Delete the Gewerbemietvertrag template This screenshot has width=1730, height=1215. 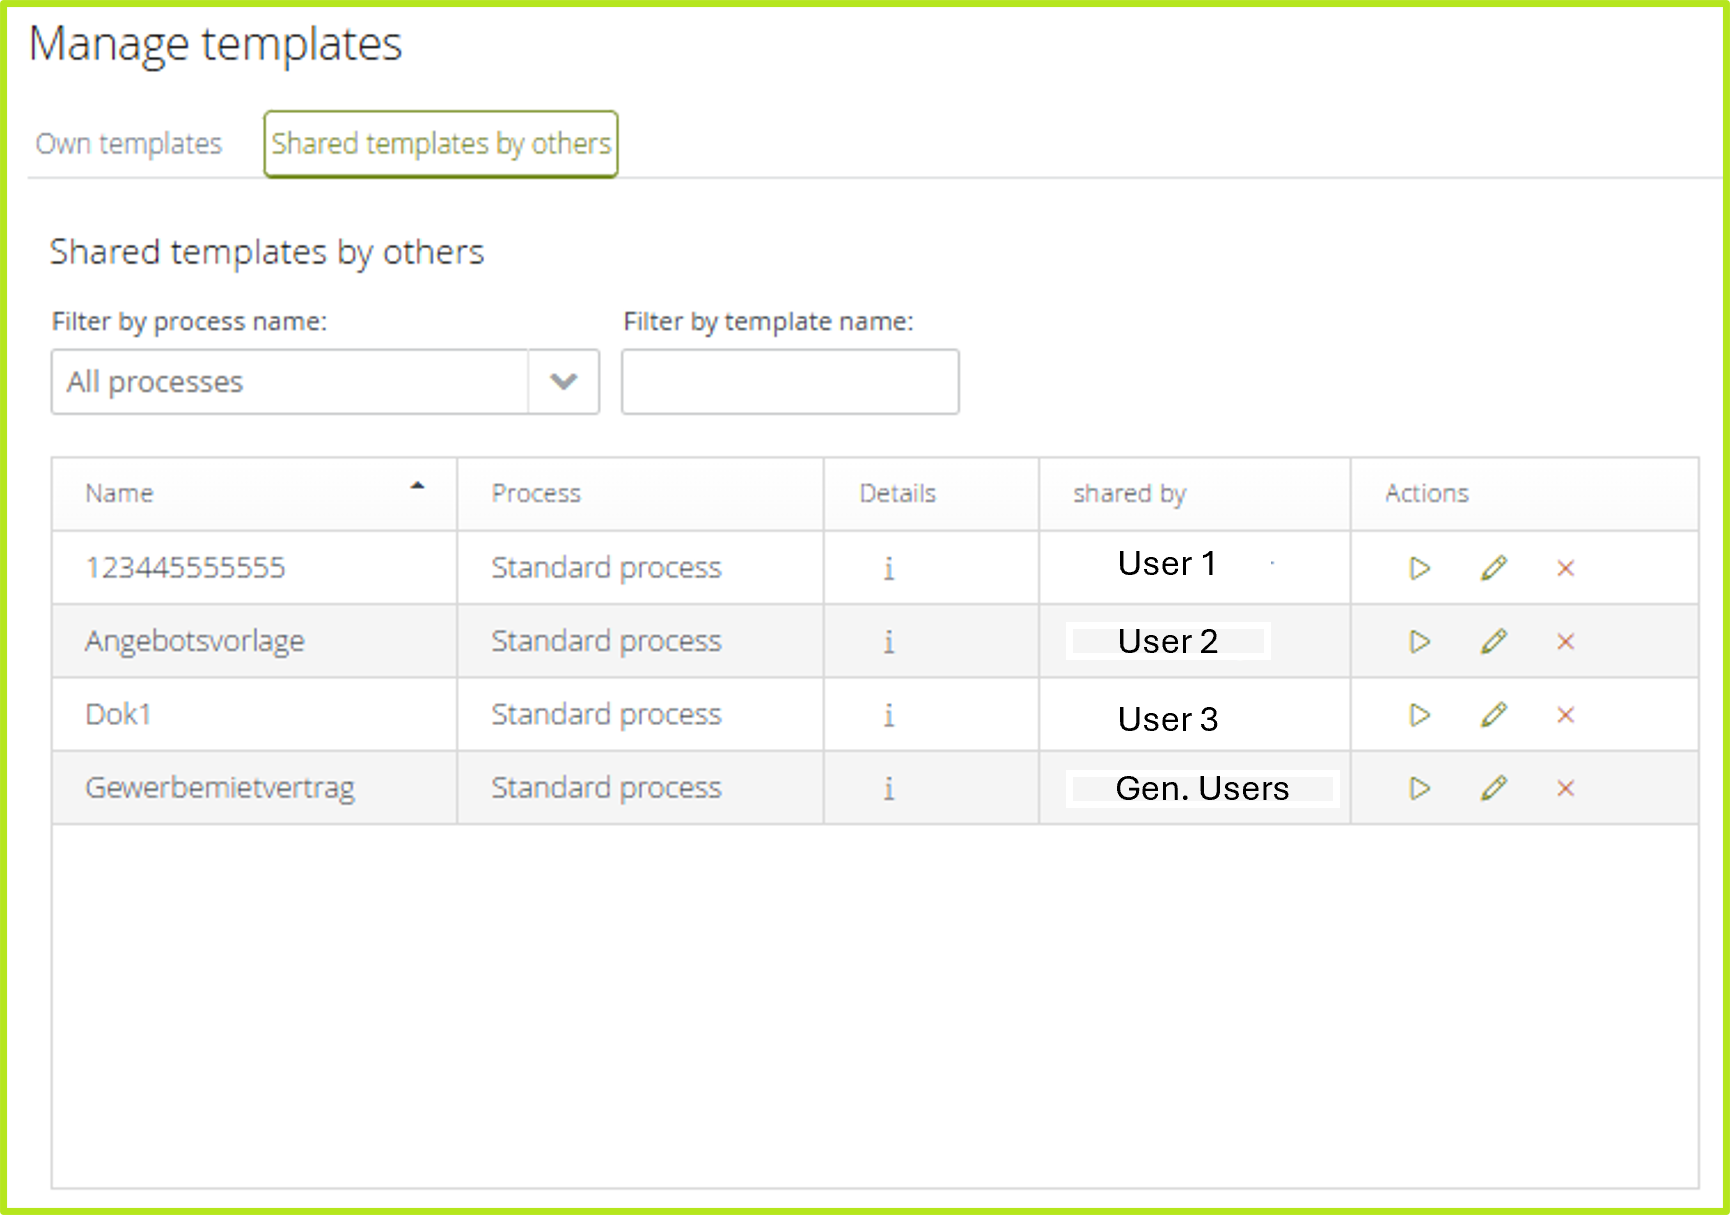point(1565,789)
